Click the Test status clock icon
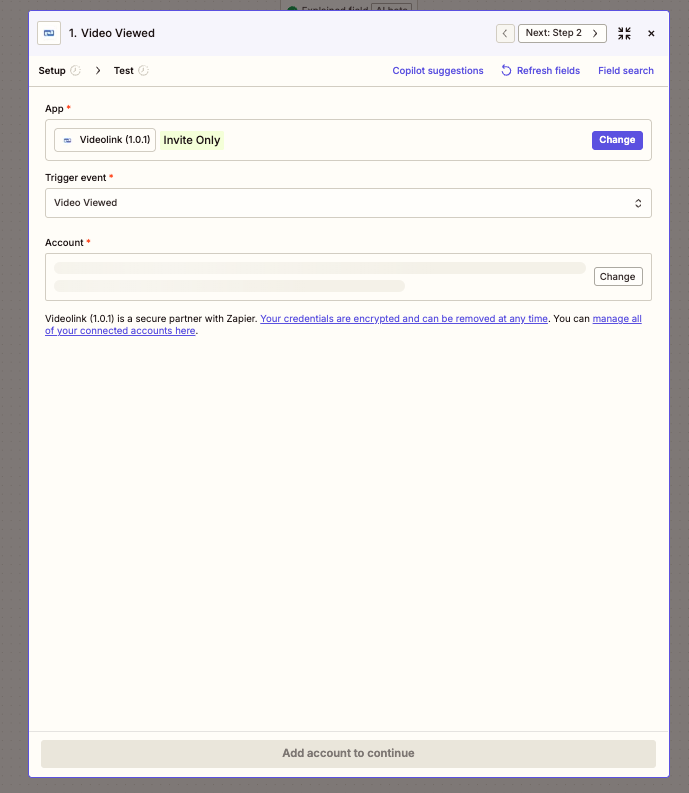Screen dimensions: 689x793 pos(143,71)
